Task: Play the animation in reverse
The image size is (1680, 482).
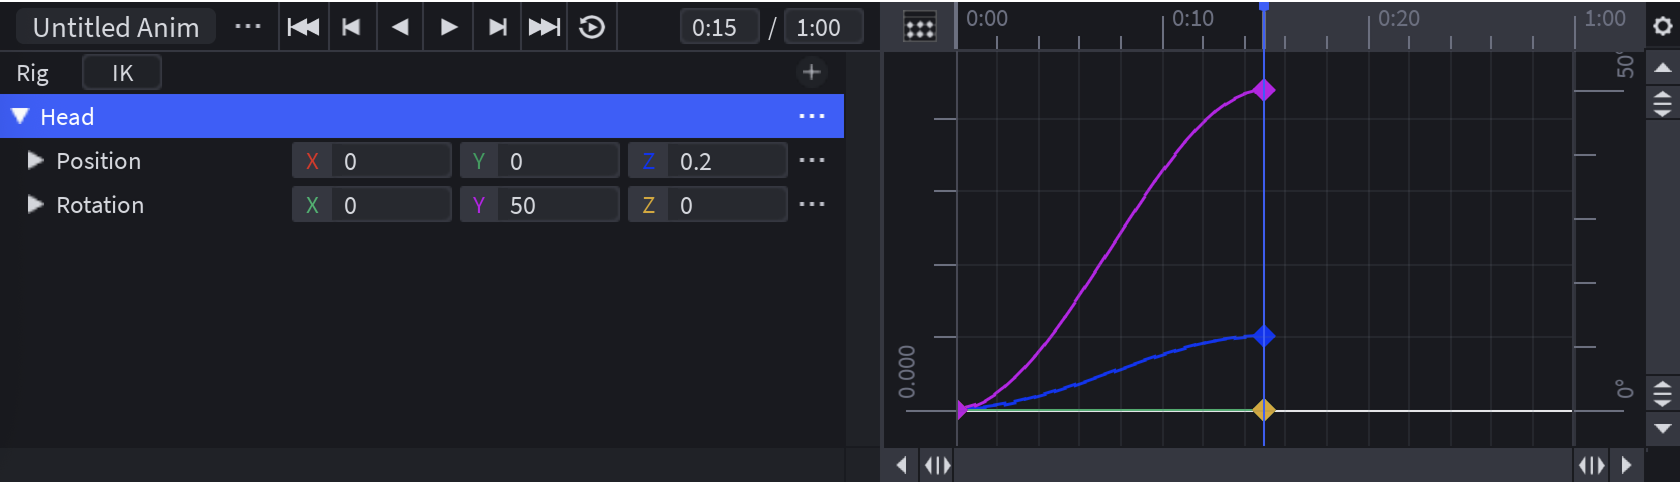Action: pos(400,27)
